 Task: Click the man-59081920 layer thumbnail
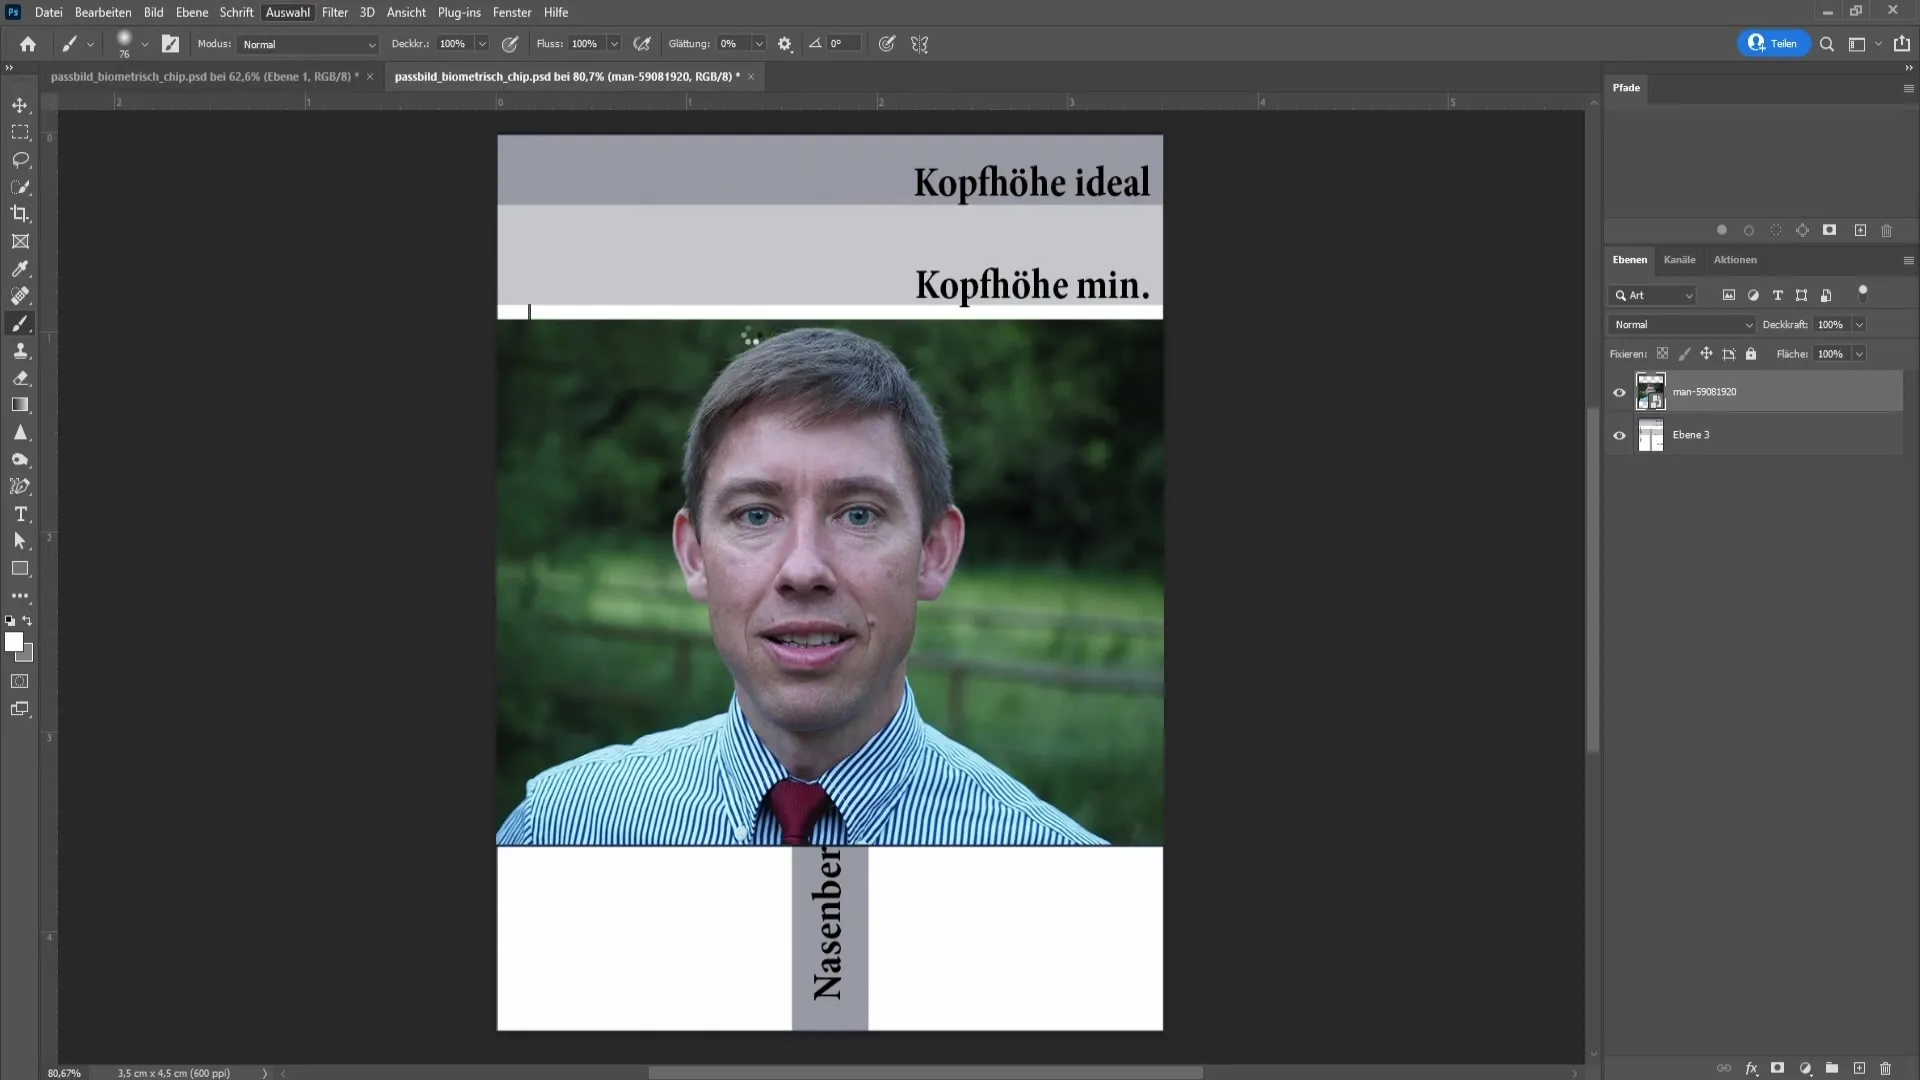(x=1650, y=390)
